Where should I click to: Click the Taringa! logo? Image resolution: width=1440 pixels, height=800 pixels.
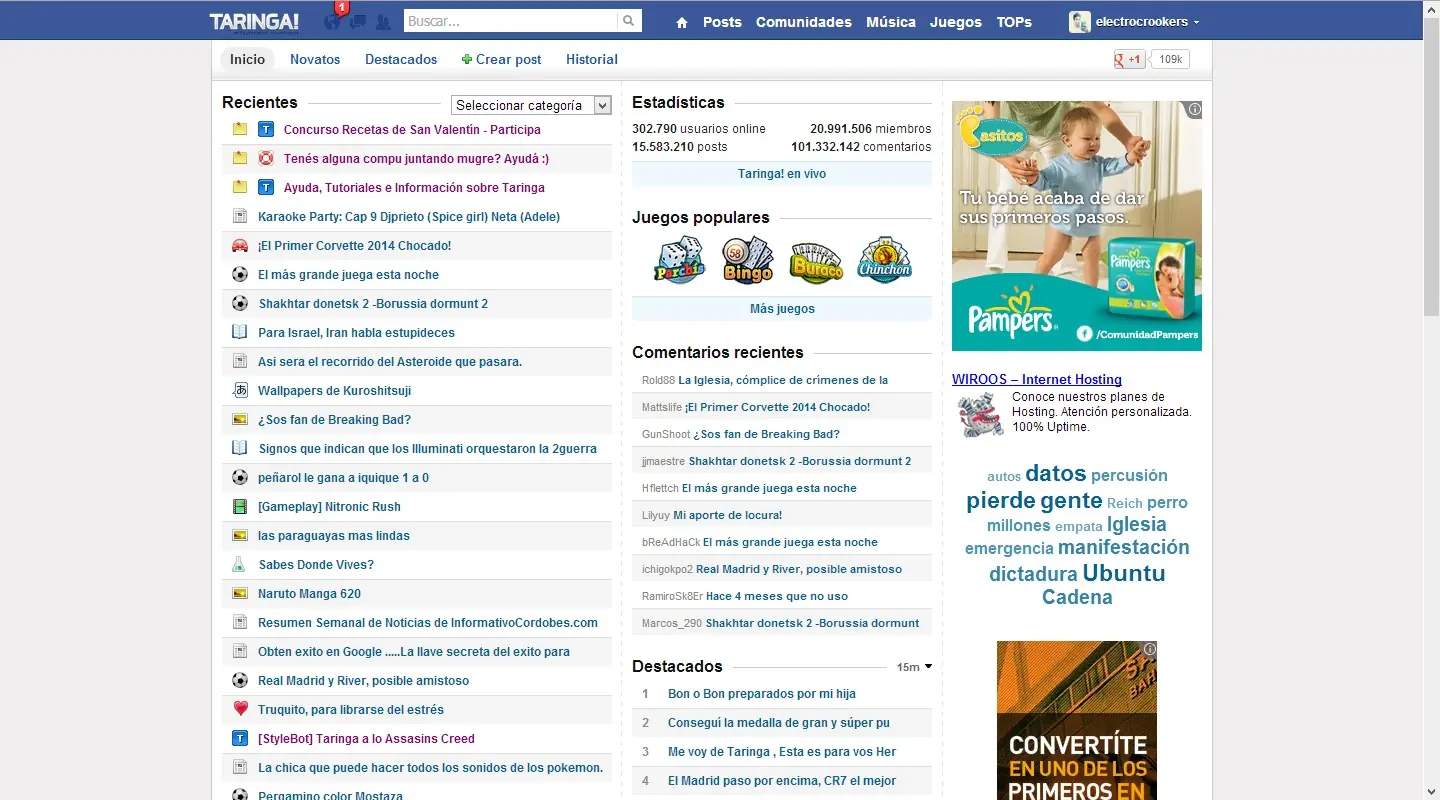[254, 21]
